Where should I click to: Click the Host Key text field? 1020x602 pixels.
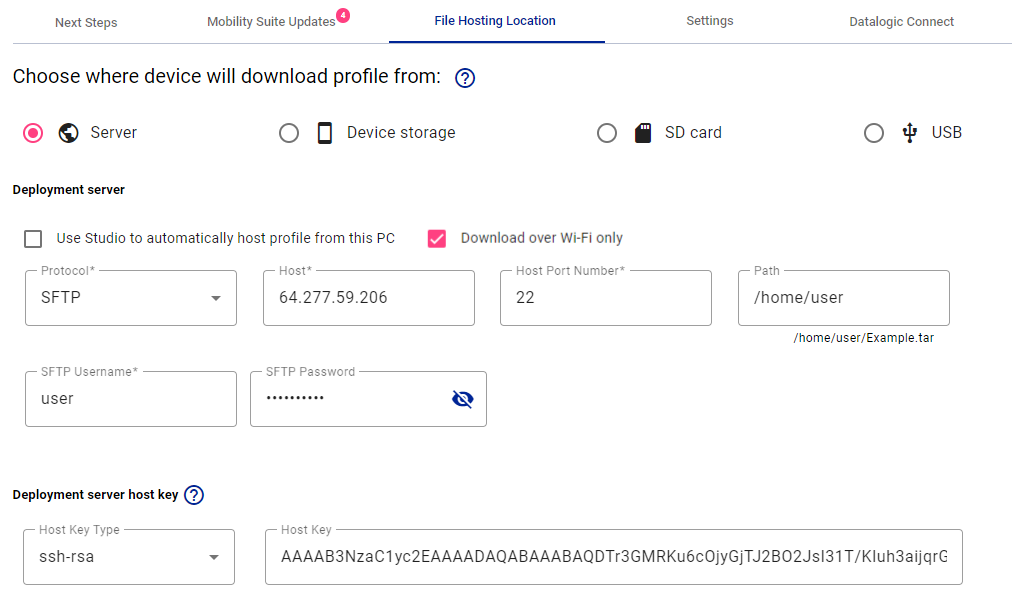[613, 557]
